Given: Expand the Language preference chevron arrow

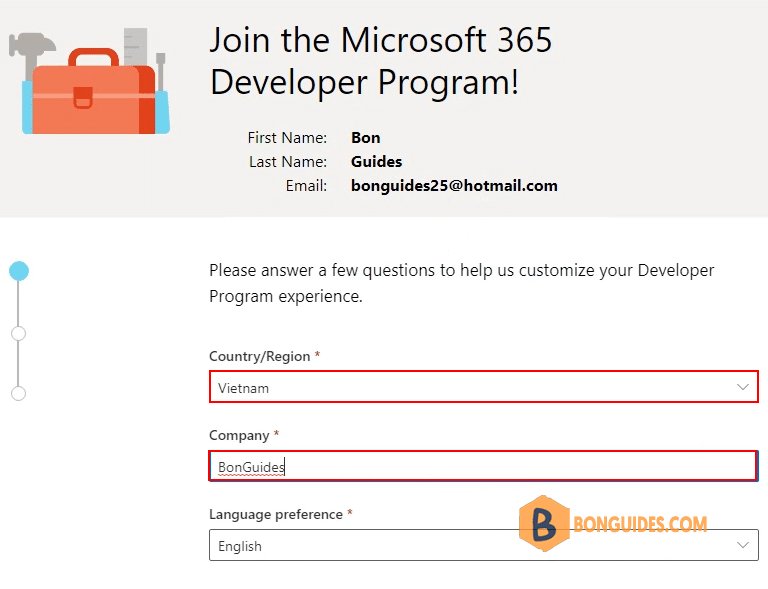Looking at the screenshot, I should tap(743, 545).
